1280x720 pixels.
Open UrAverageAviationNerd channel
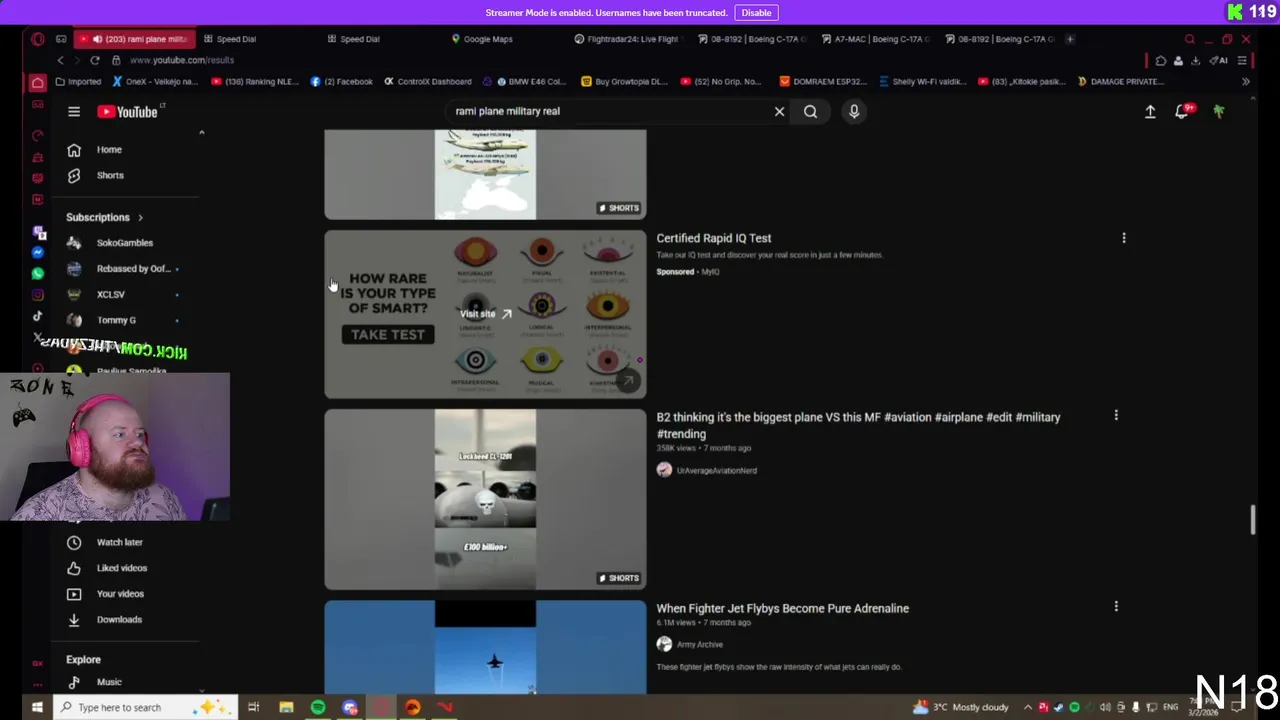click(x=717, y=471)
